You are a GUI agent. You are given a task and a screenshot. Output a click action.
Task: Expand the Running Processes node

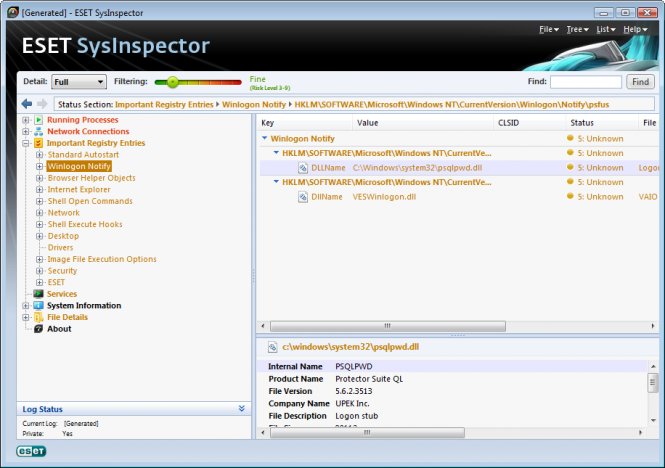(26, 120)
